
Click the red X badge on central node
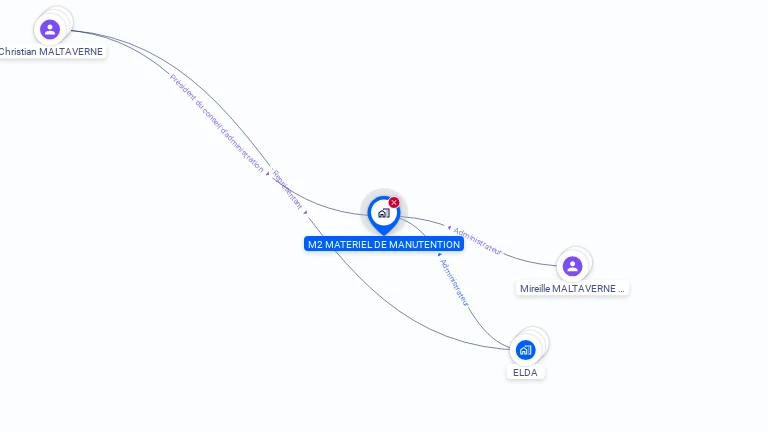(x=394, y=202)
